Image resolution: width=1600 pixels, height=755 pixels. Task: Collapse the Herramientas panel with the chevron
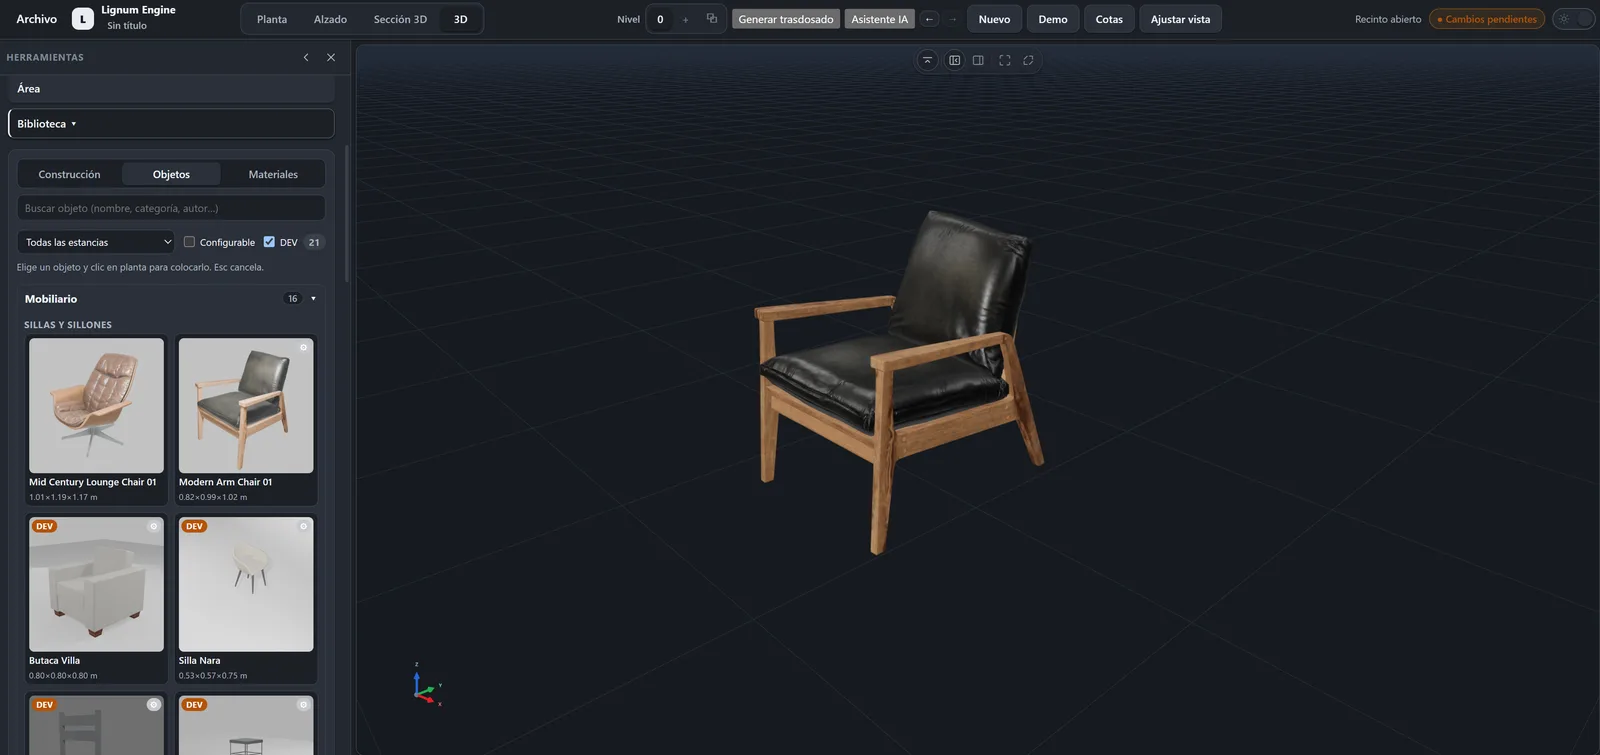coord(306,58)
